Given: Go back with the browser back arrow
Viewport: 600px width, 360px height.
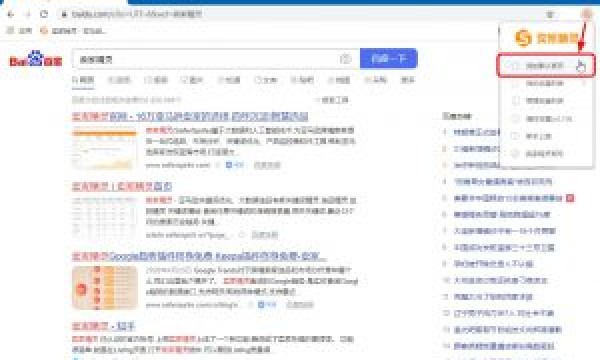Looking at the screenshot, I should pyautogui.click(x=10, y=15).
